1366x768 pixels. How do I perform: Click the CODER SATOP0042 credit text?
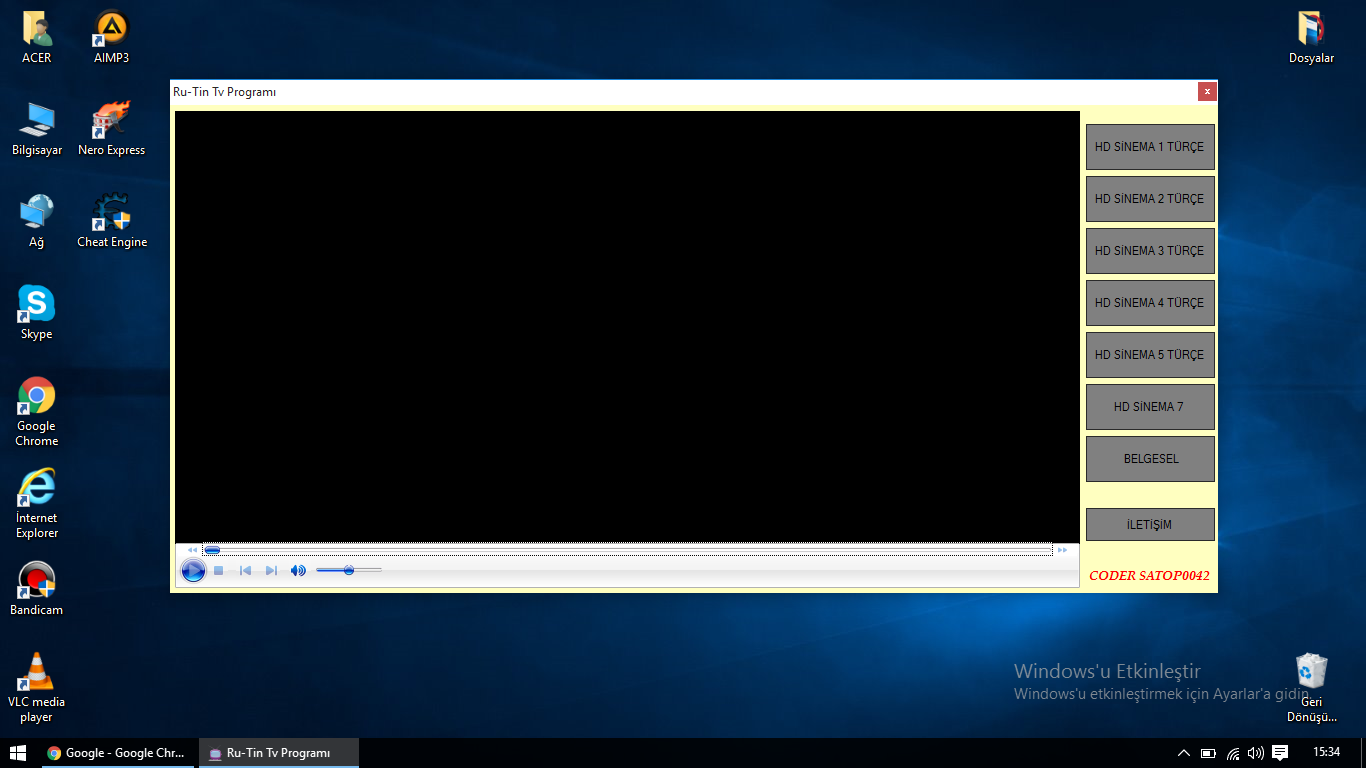[x=1149, y=576]
